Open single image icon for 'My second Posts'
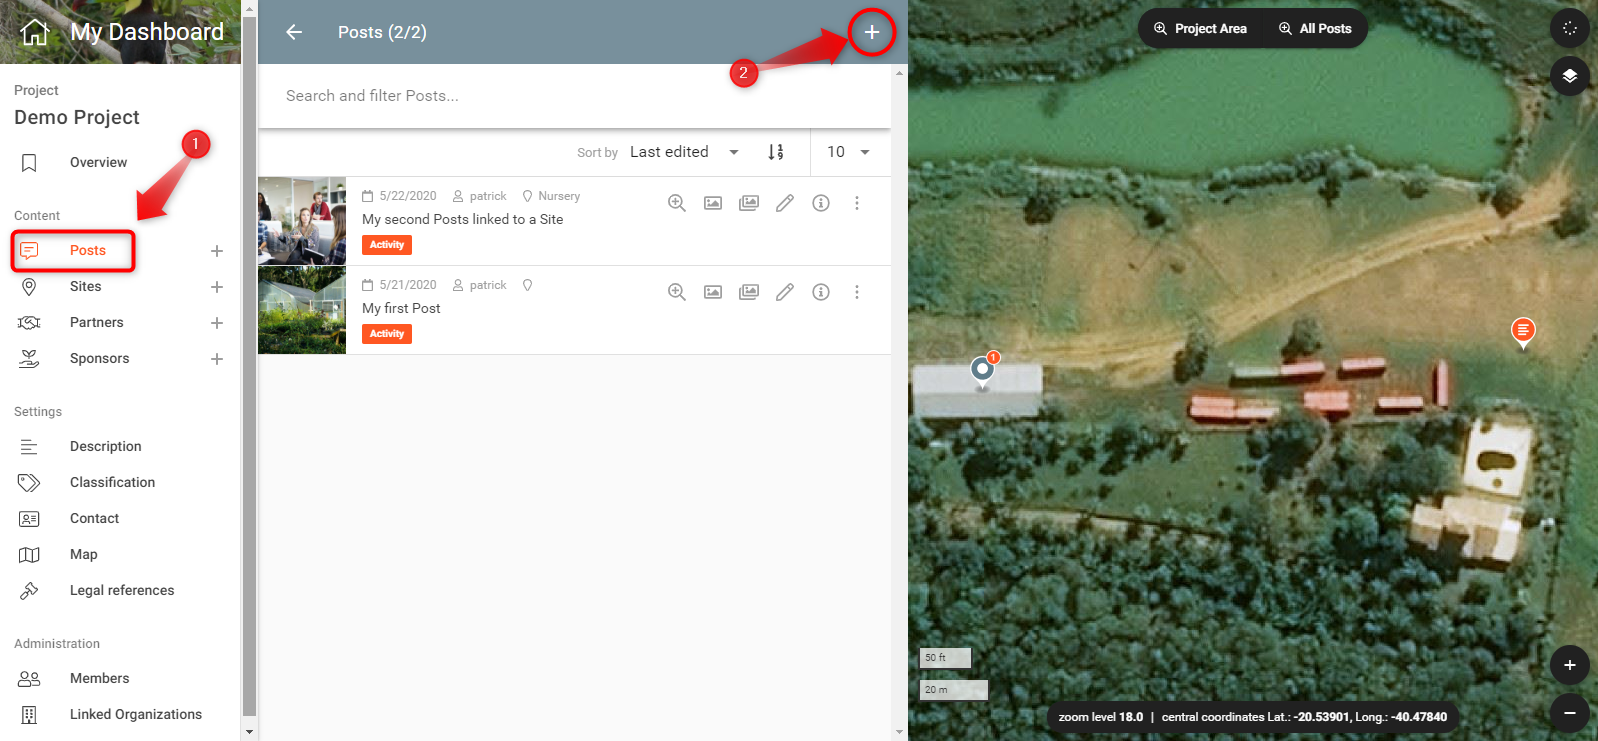 713,203
